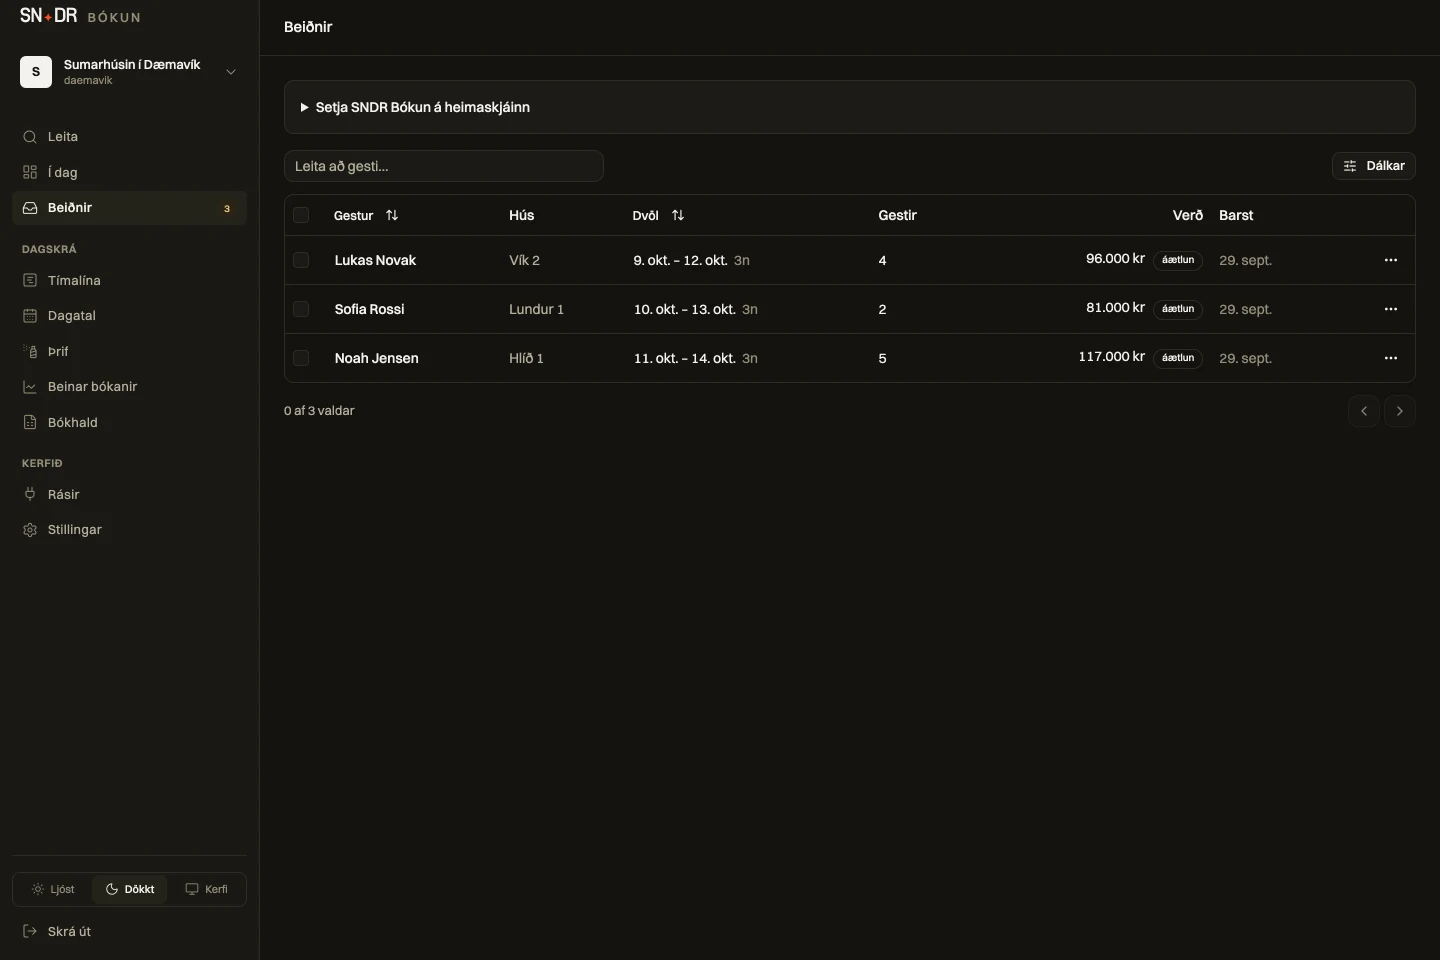Toggle the select-all checkbox in table header
The image size is (1440, 960).
click(x=301, y=215)
